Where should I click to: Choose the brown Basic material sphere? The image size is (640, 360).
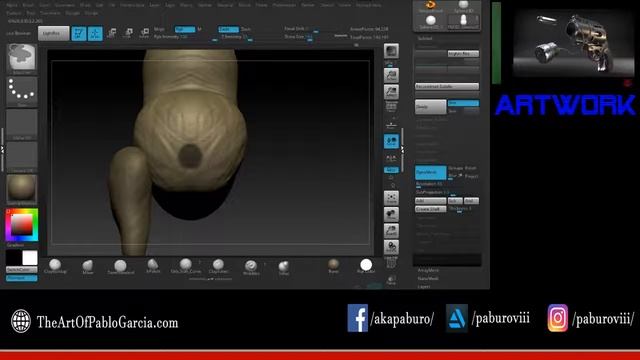point(333,265)
